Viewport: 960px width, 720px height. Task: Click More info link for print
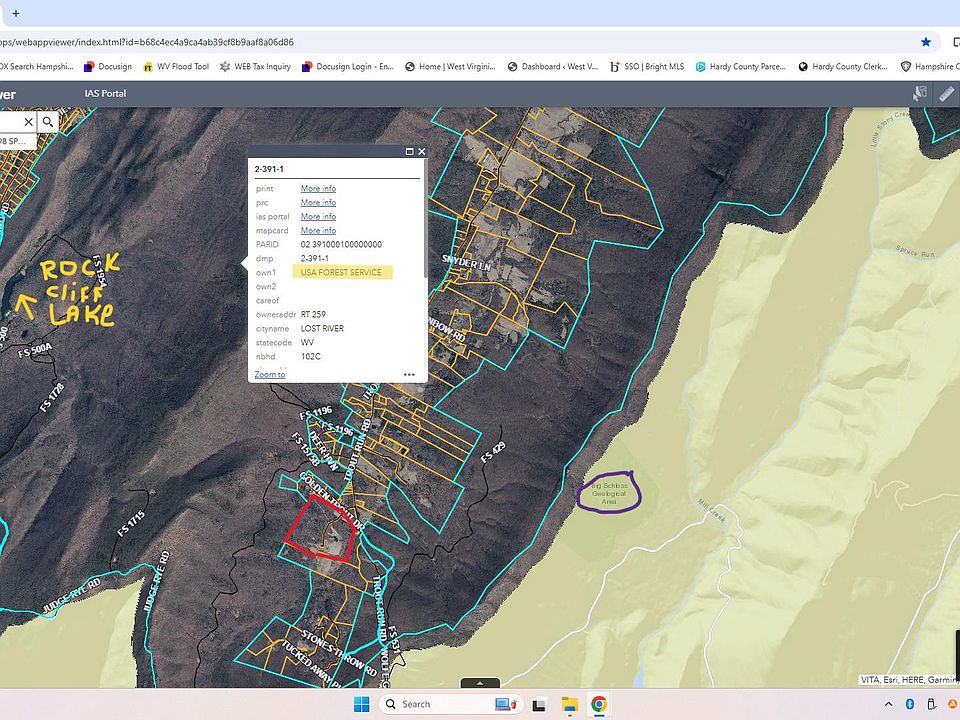[318, 188]
